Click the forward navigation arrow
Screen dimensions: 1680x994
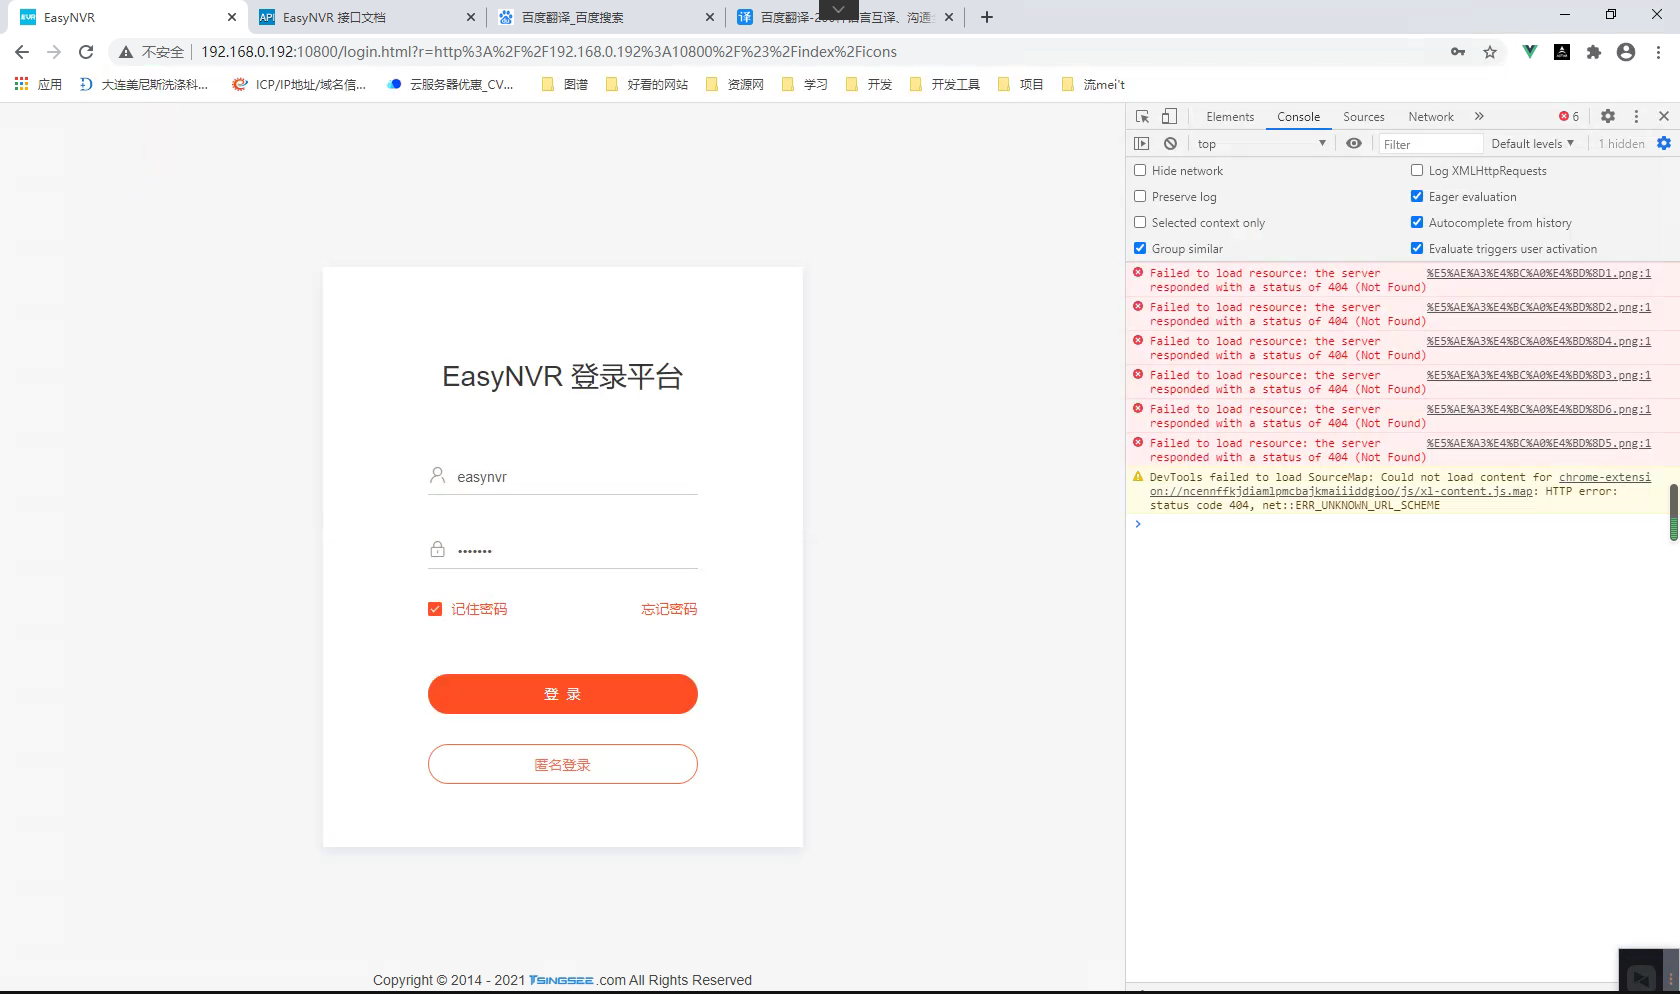(54, 52)
